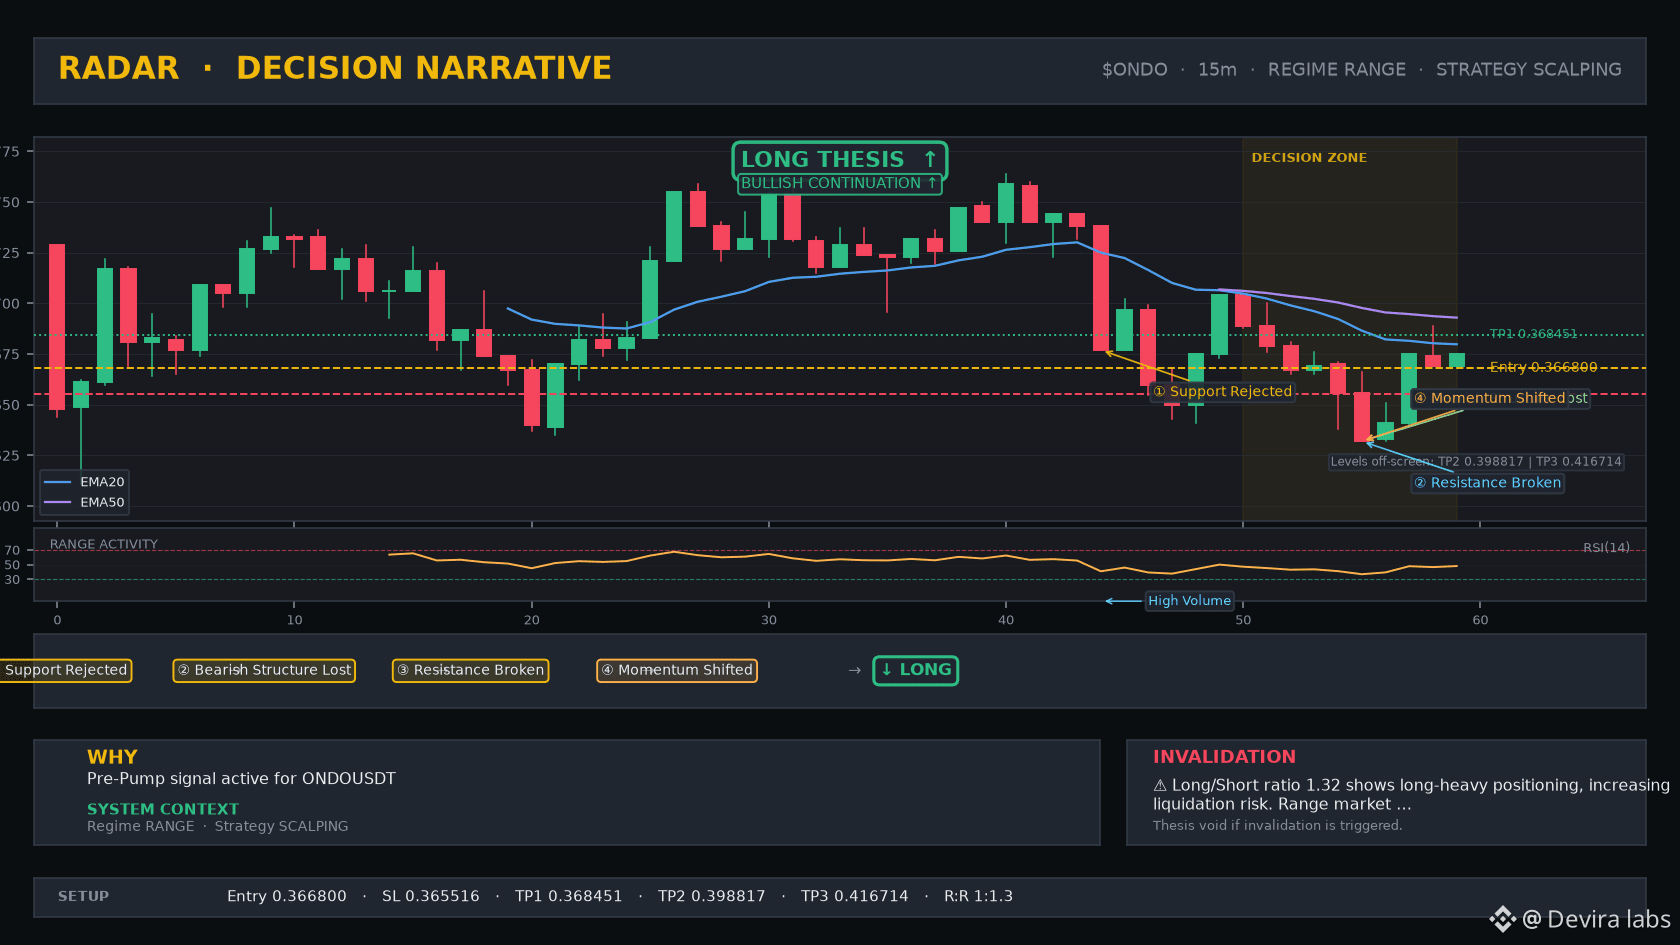Click the INVALIDATION heading
Viewport: 1680px width, 945px height.
pos(1224,757)
